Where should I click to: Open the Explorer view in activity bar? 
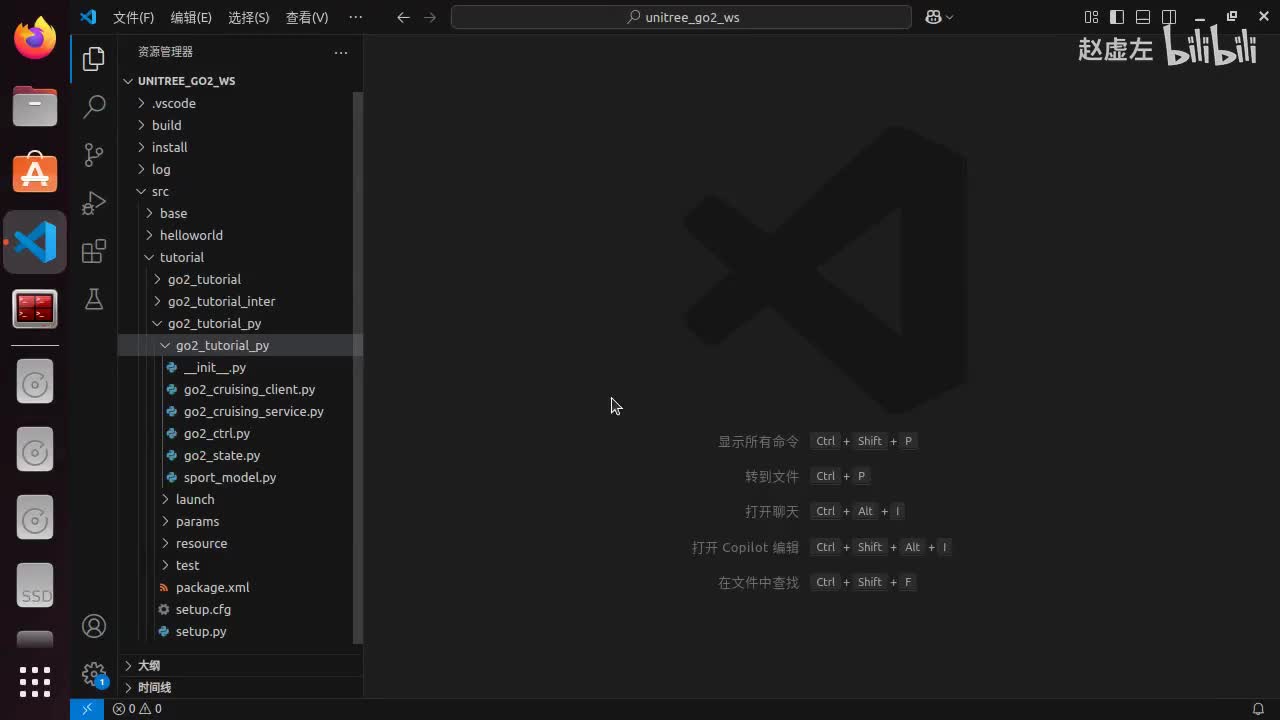coord(94,60)
